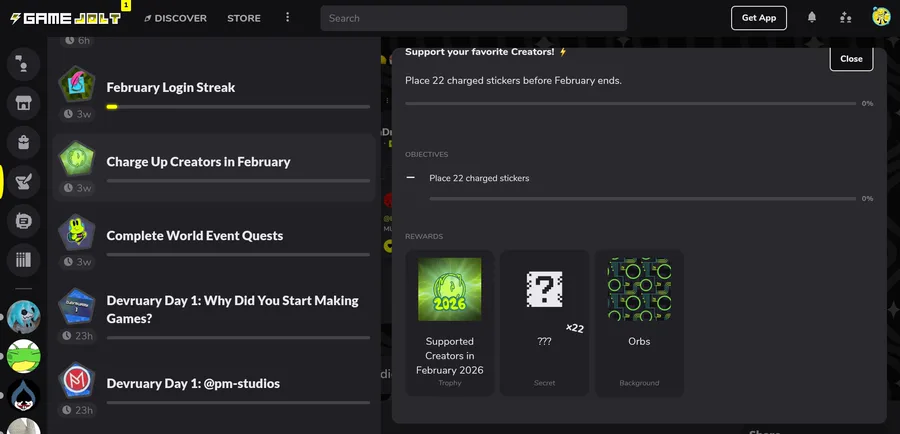Image resolution: width=900 pixels, height=434 pixels.
Task: Open the chat sidebar icon
Action: (x=23, y=64)
